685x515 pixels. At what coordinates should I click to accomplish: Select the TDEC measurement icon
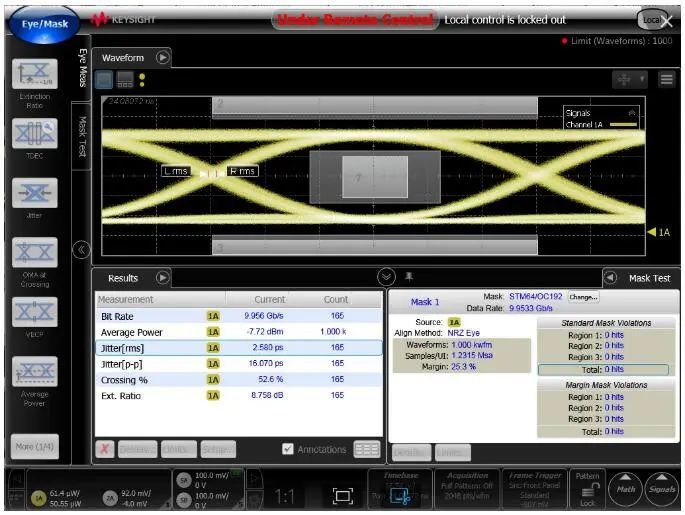coord(35,133)
